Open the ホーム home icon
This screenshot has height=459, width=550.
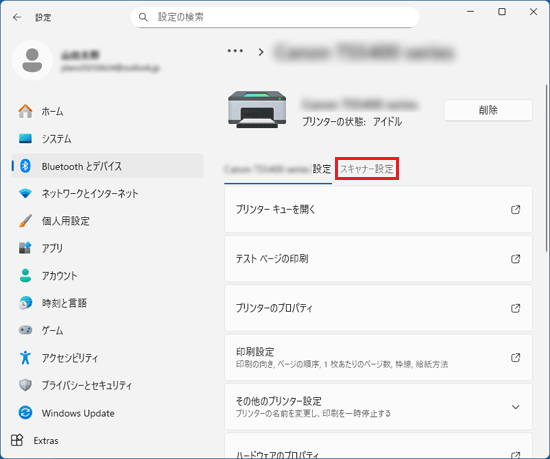tap(25, 111)
